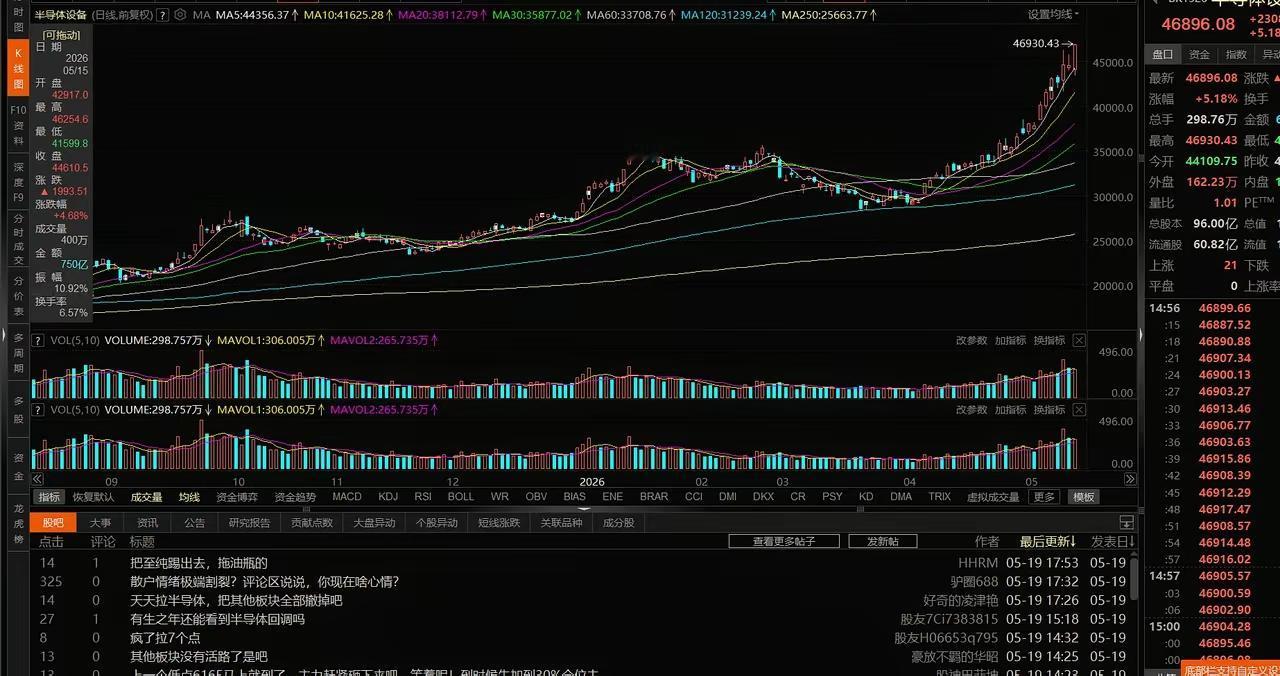Close the lower volume indicator panel
The width and height of the screenshot is (1280, 676).
[1079, 410]
